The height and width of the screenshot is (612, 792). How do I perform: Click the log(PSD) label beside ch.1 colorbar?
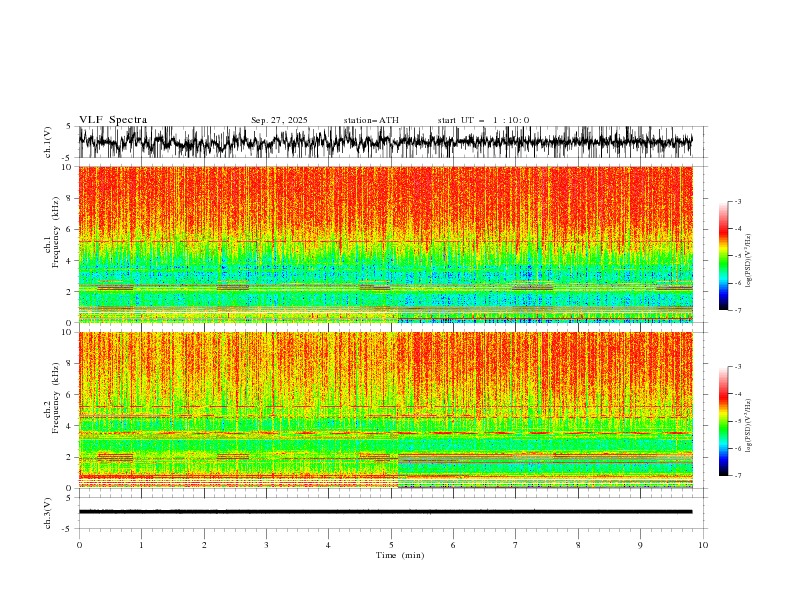748,261
